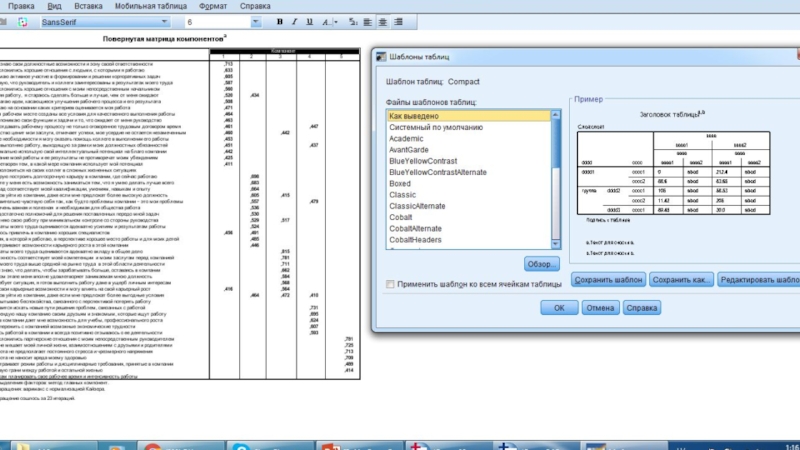Toggle italic text formatting
Screen dimensions: 800x450
click(294, 21)
